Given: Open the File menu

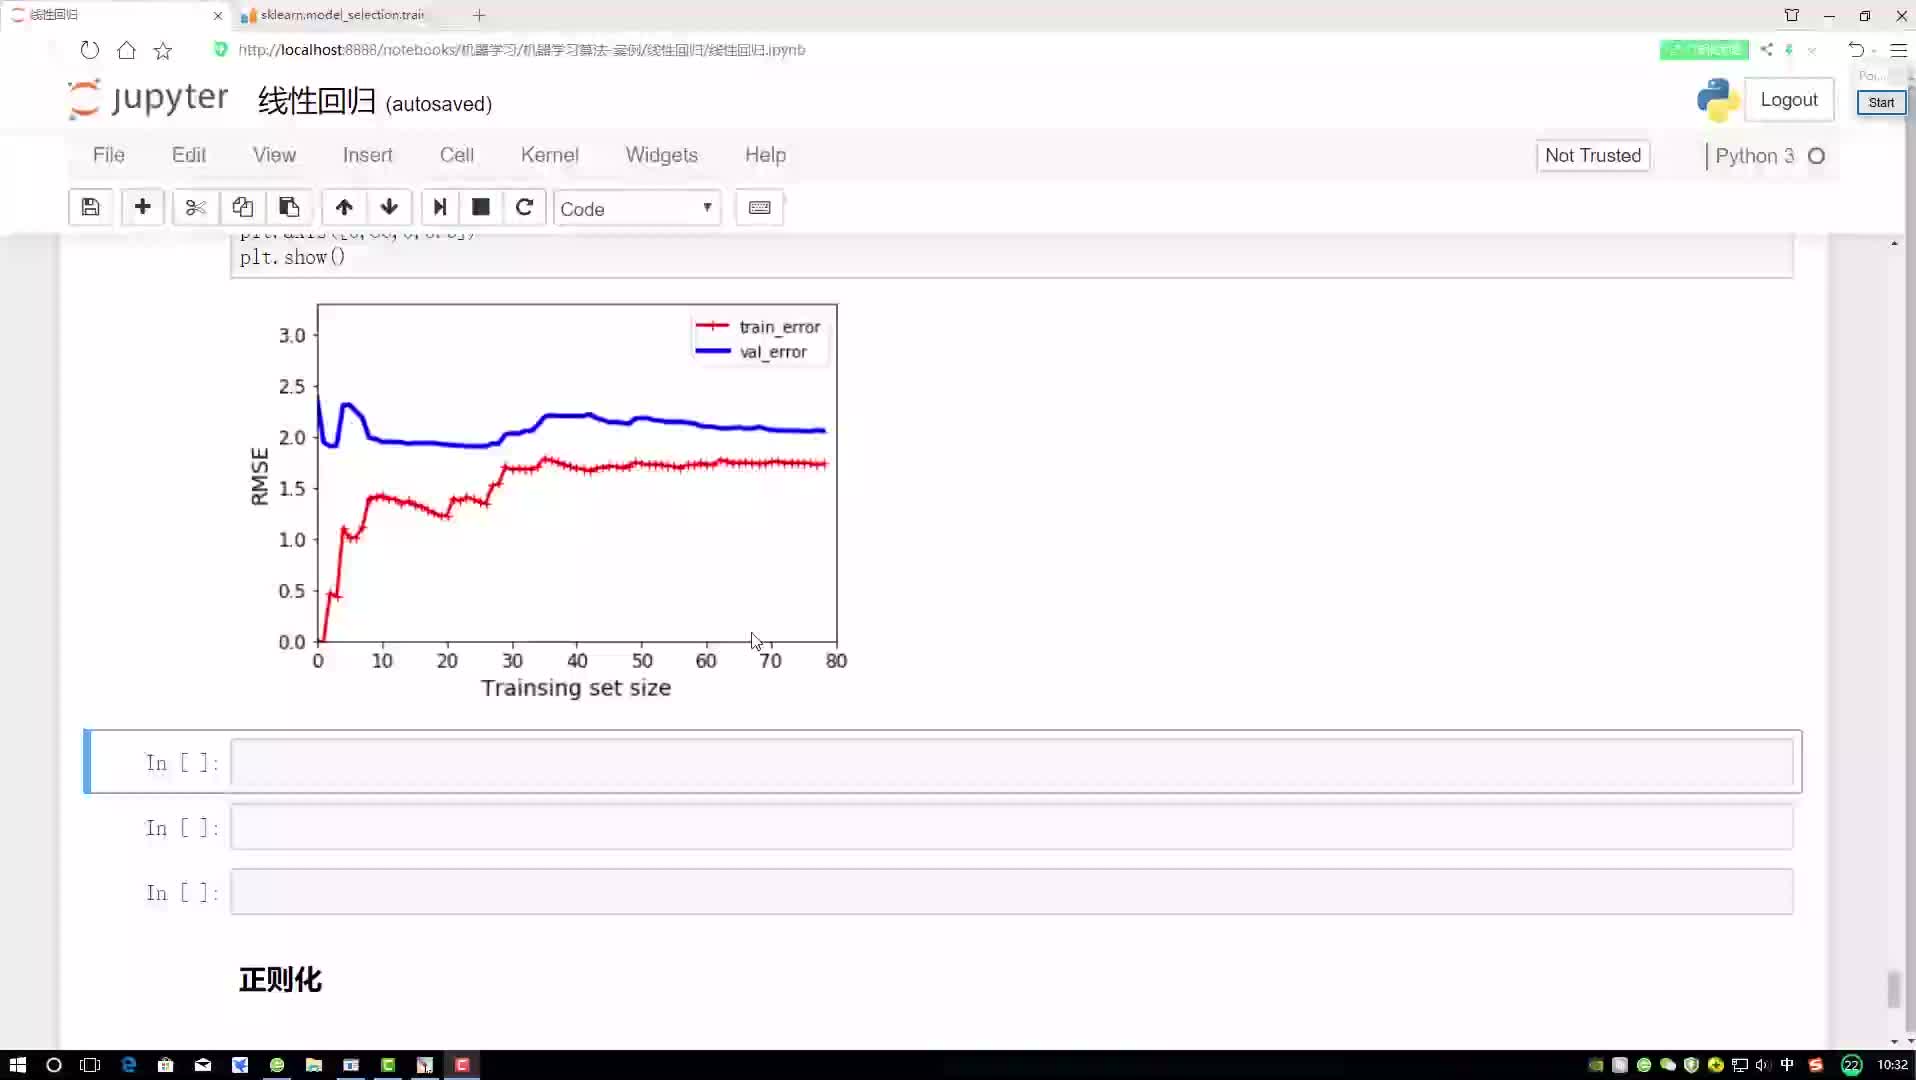Looking at the screenshot, I should tap(109, 155).
